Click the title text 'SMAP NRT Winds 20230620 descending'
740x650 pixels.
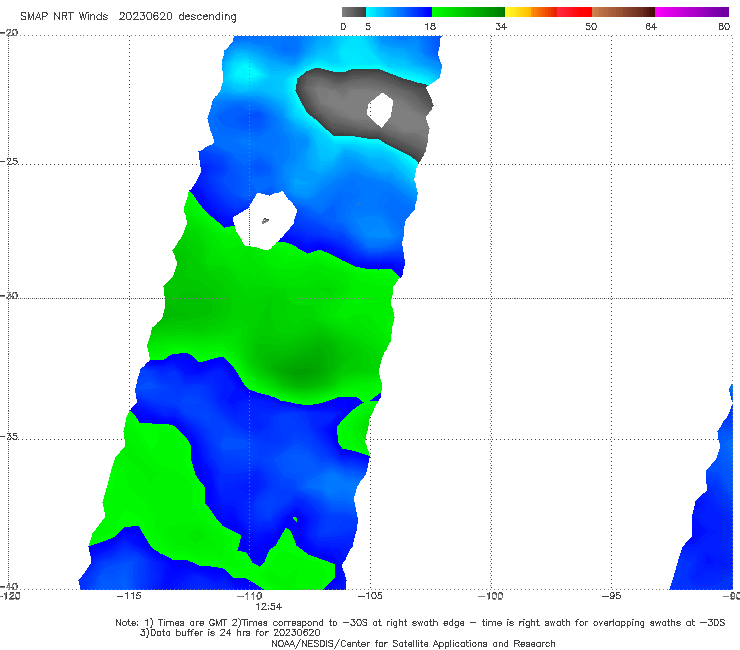pyautogui.click(x=128, y=17)
